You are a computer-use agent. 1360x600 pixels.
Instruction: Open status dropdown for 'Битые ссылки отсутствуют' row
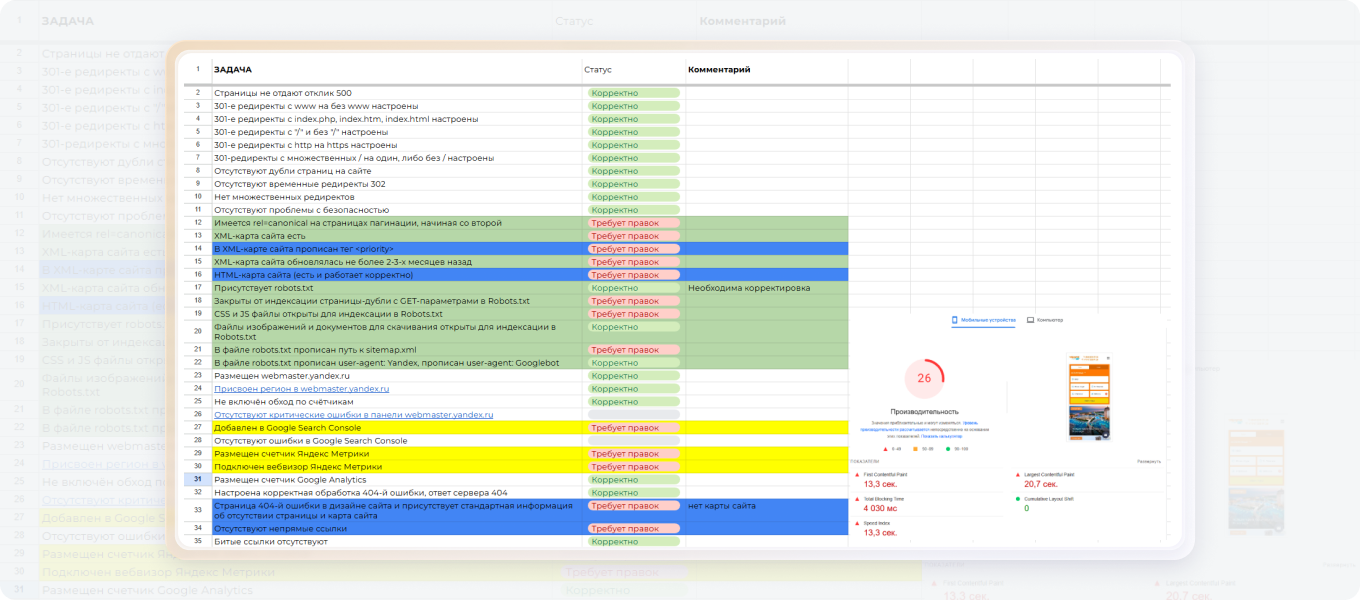coord(633,541)
